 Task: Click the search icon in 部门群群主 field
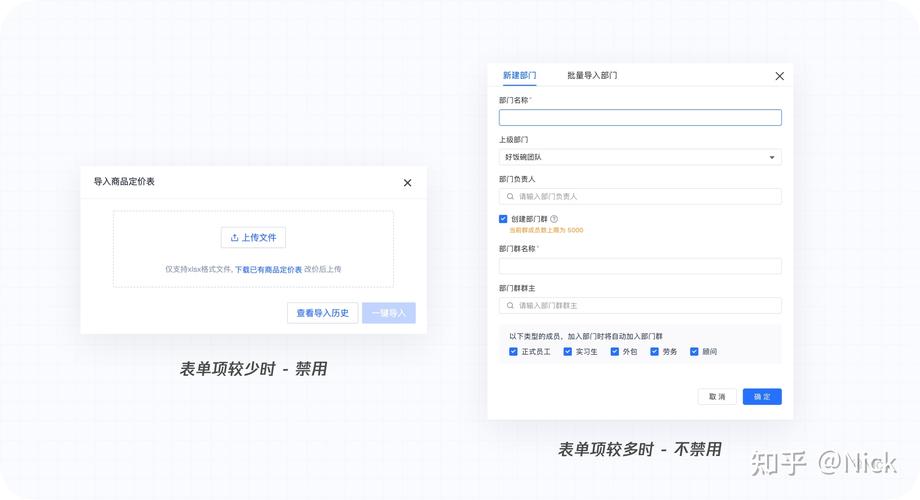point(510,306)
